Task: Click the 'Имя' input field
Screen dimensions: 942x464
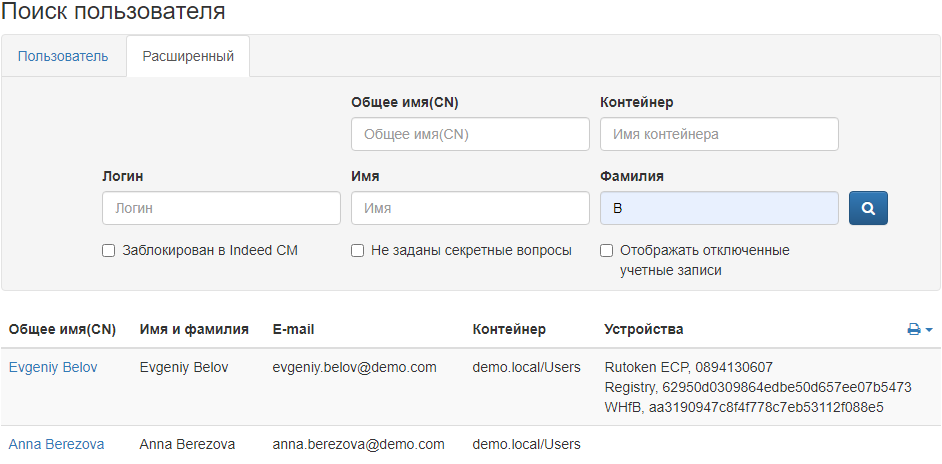Action: [470, 208]
